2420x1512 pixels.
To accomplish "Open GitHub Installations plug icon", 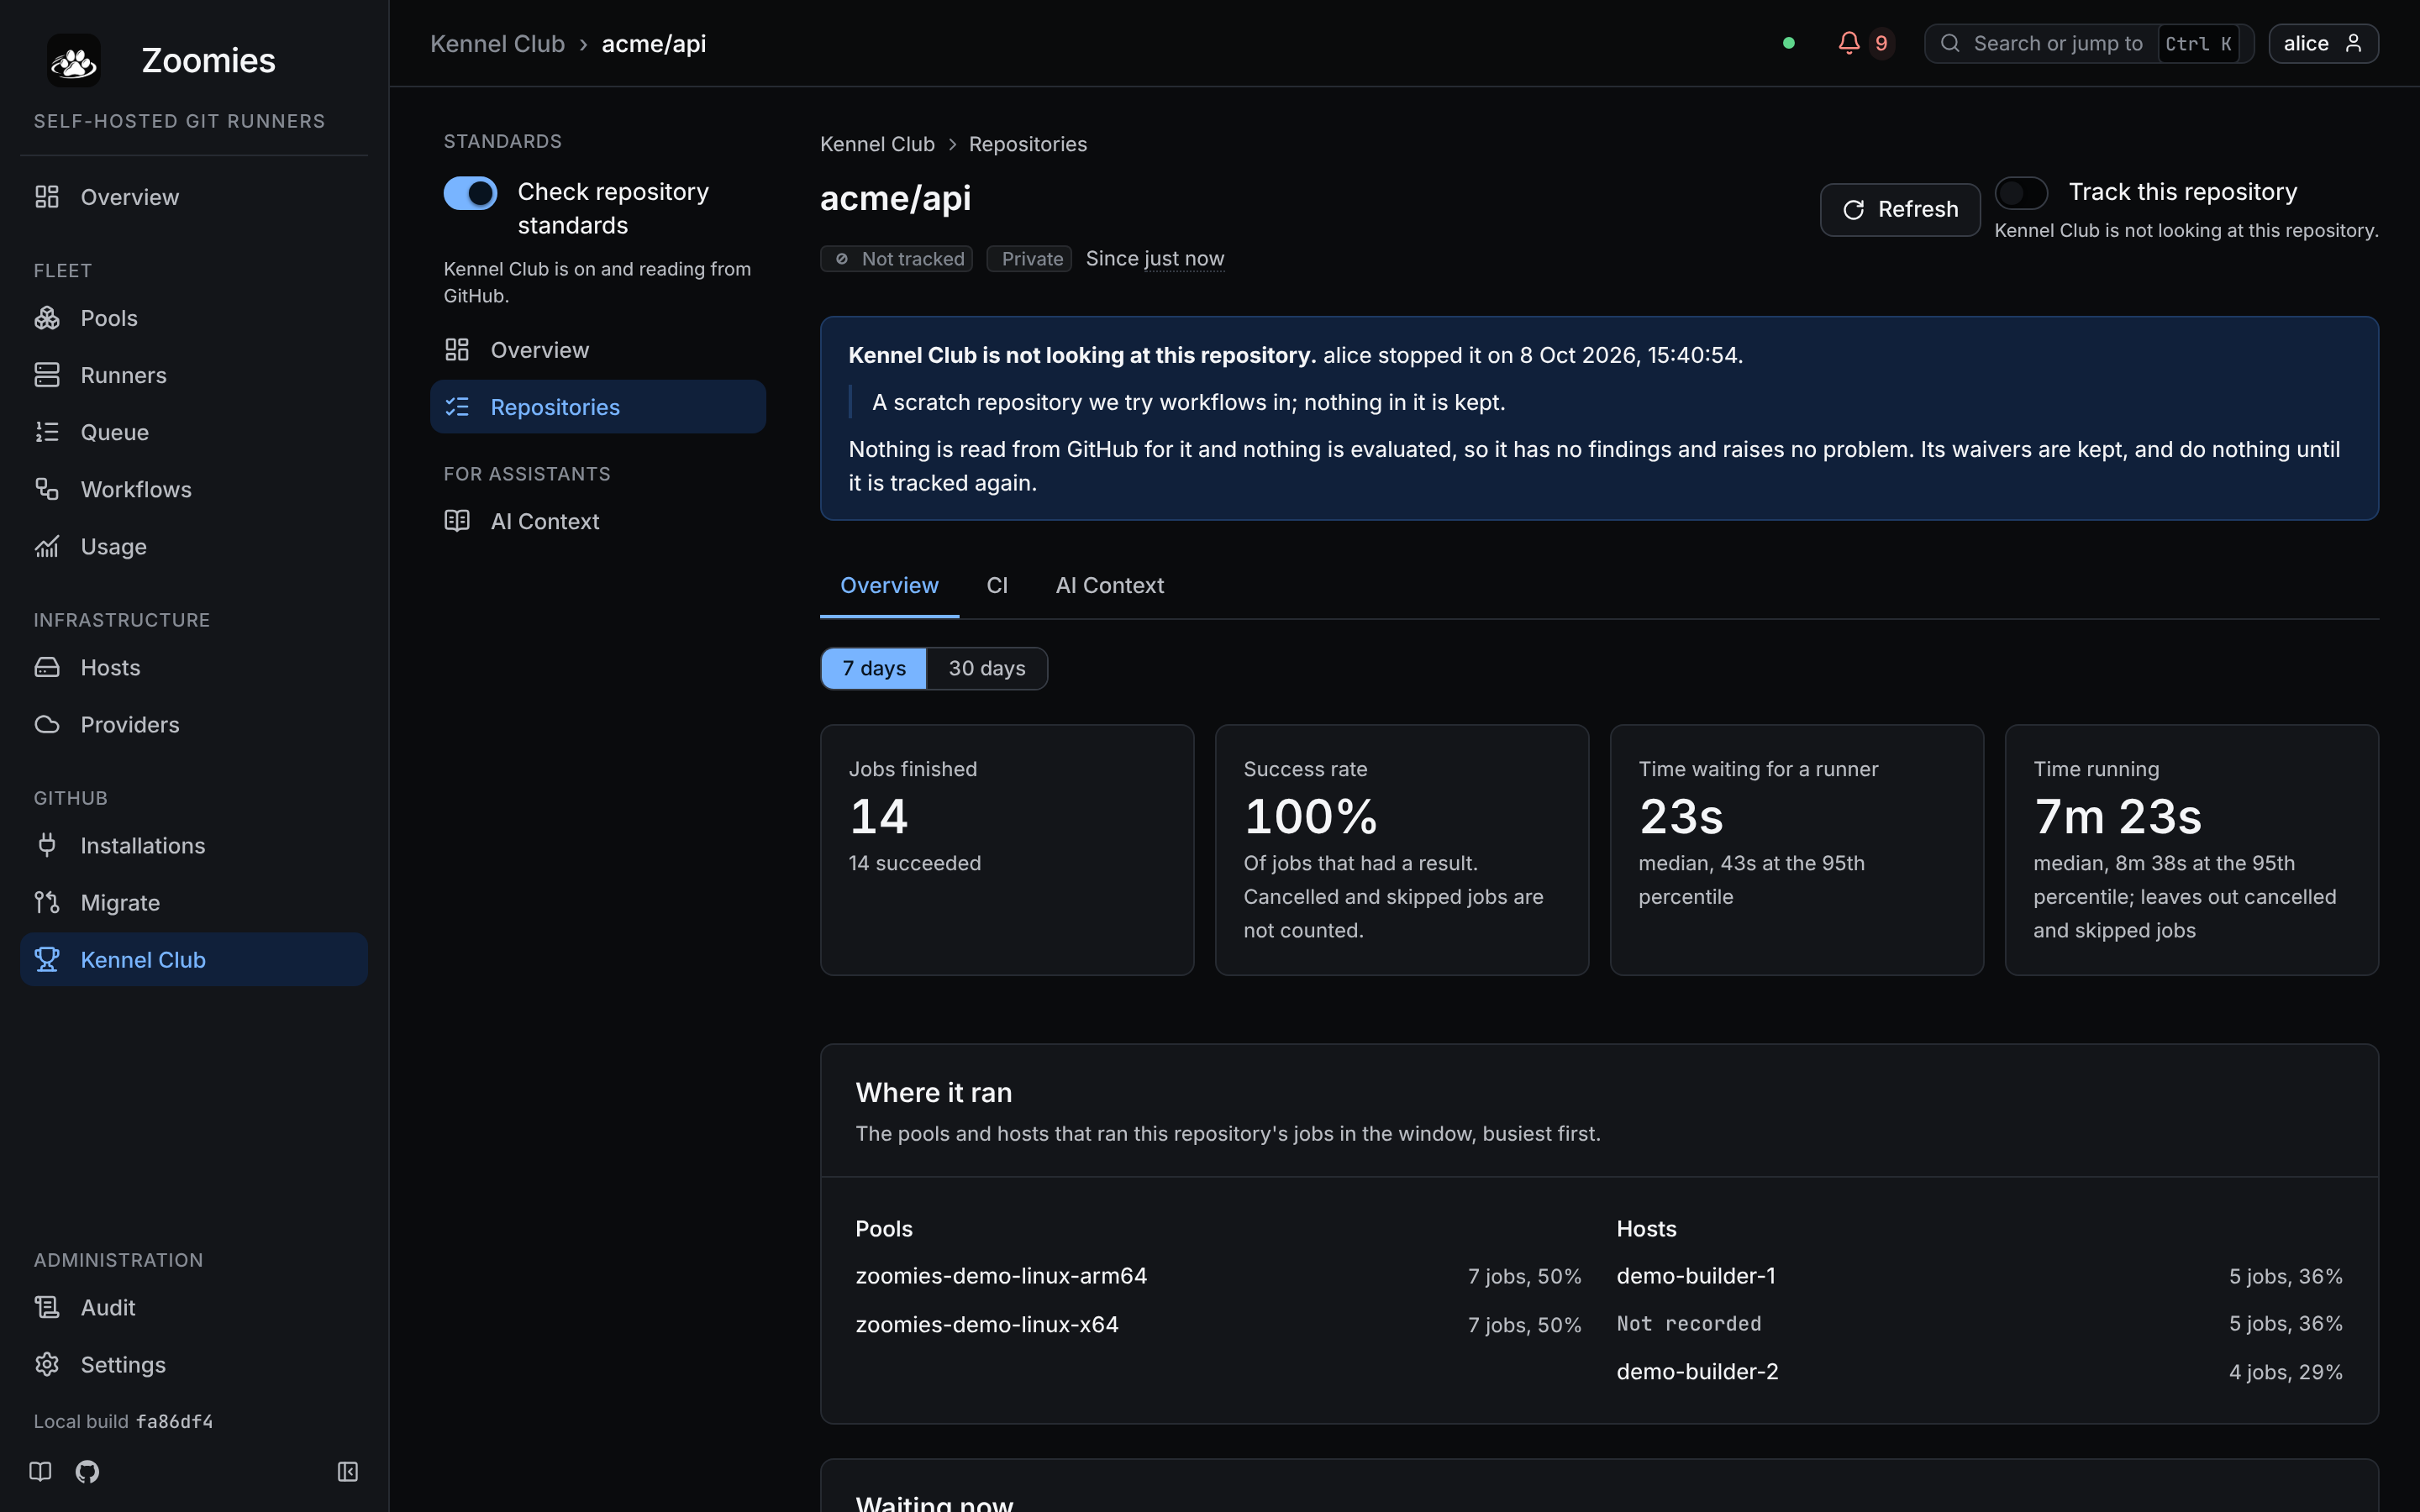I will [x=47, y=845].
